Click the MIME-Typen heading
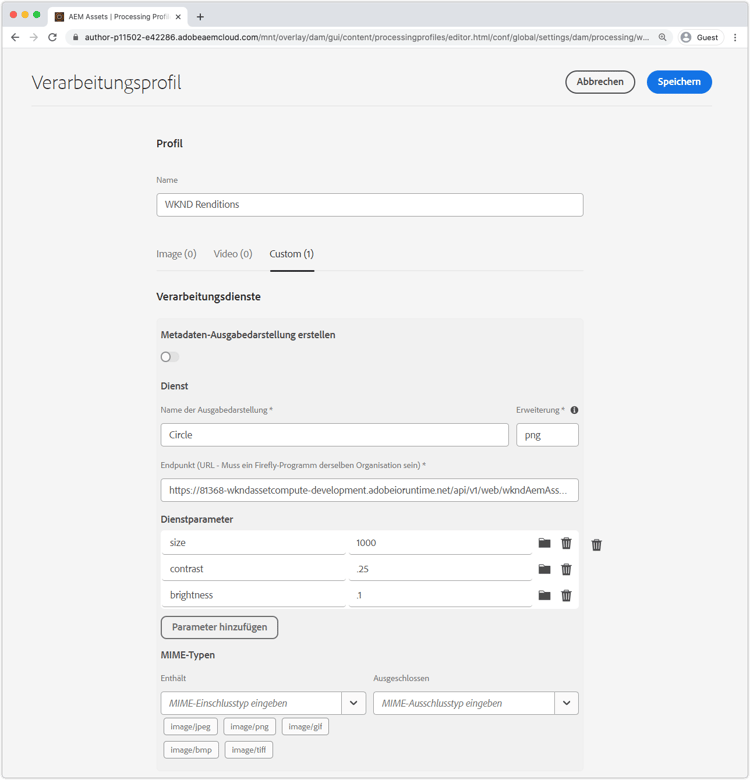Image resolution: width=750 pixels, height=780 pixels. [x=188, y=655]
